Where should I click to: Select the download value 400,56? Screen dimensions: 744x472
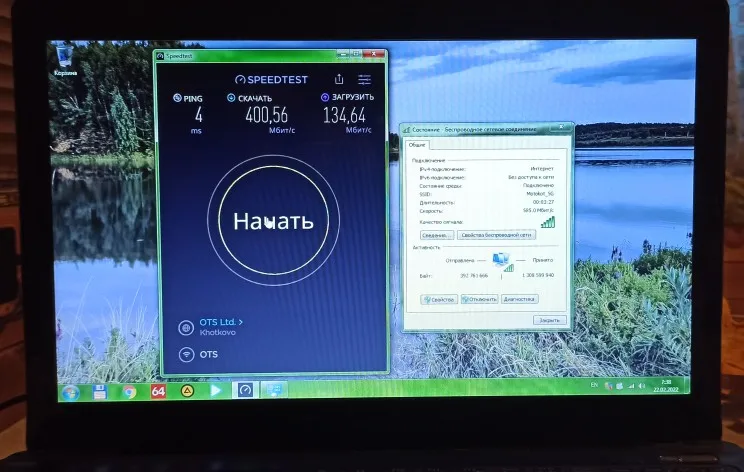[x=267, y=115]
